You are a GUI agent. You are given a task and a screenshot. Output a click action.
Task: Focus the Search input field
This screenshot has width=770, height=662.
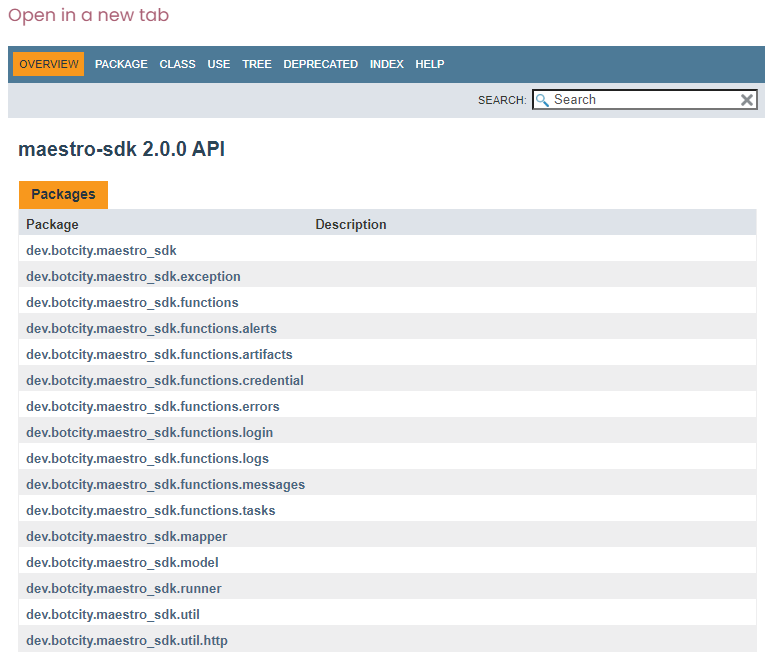(x=644, y=100)
